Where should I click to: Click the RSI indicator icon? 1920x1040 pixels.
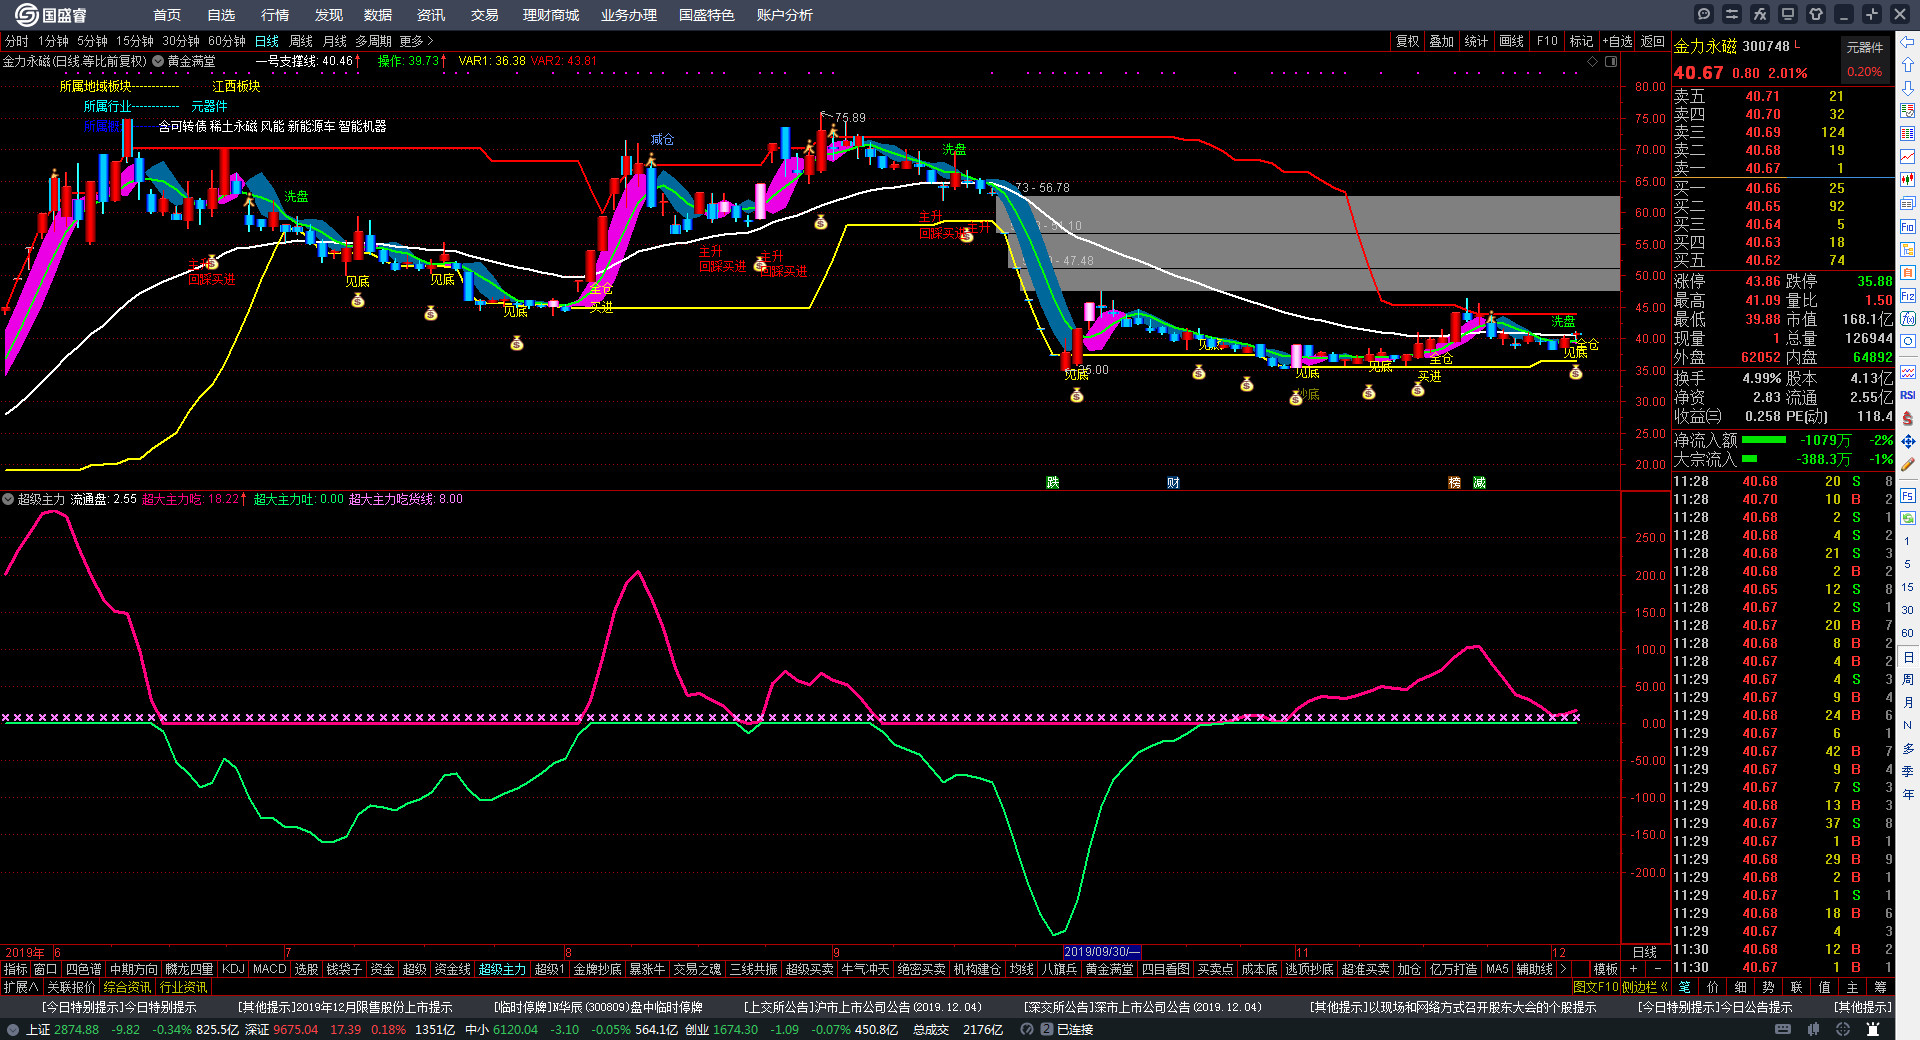click(x=1908, y=396)
